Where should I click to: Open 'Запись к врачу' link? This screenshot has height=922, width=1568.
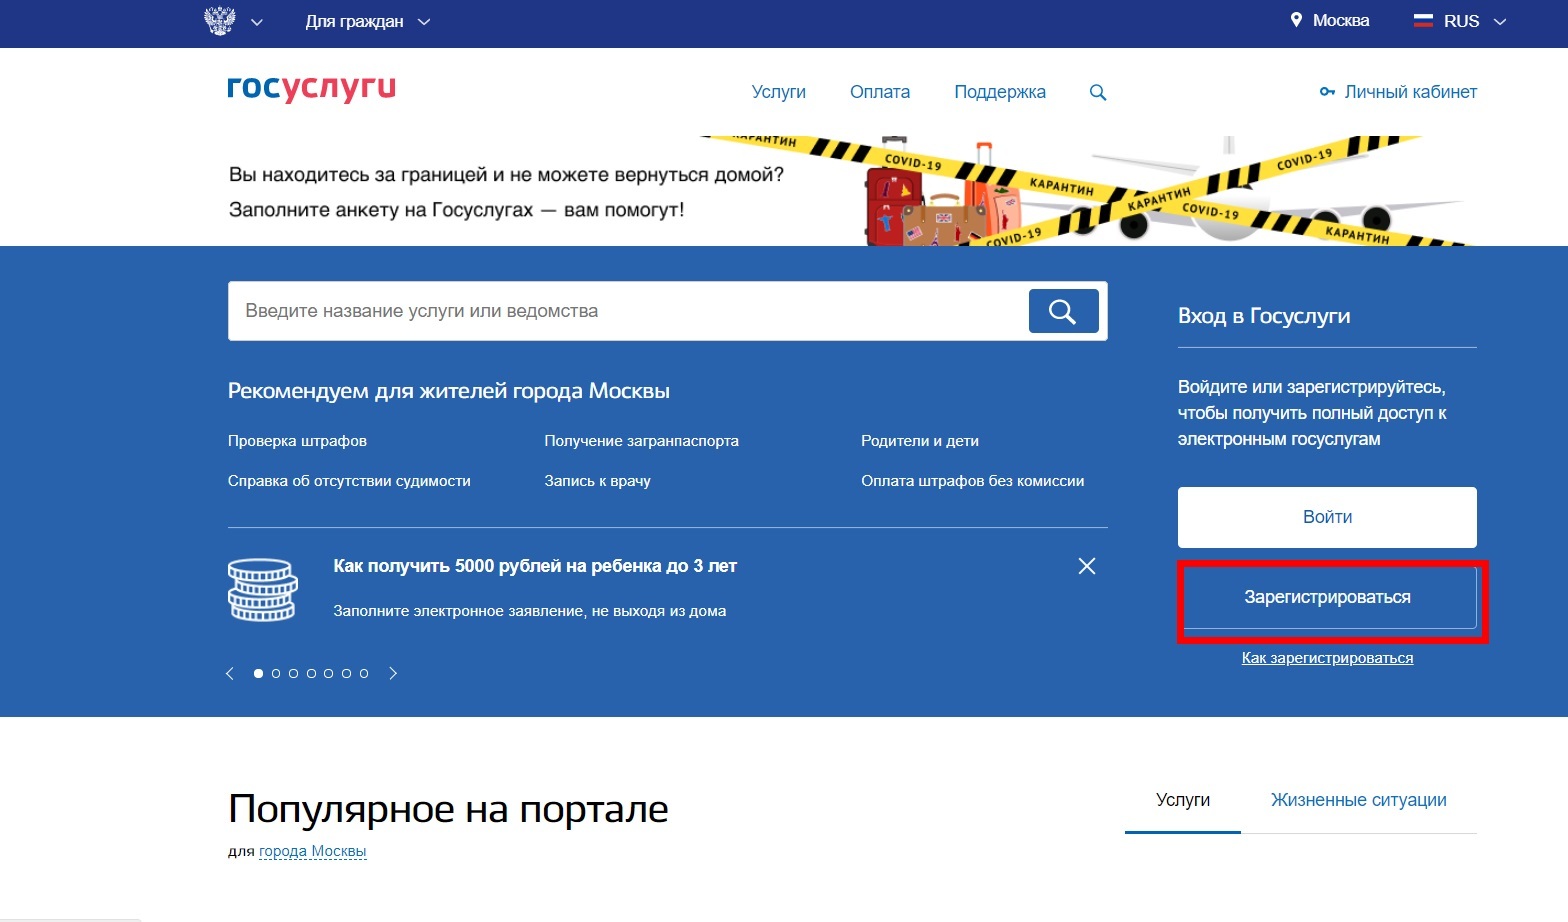coord(597,481)
